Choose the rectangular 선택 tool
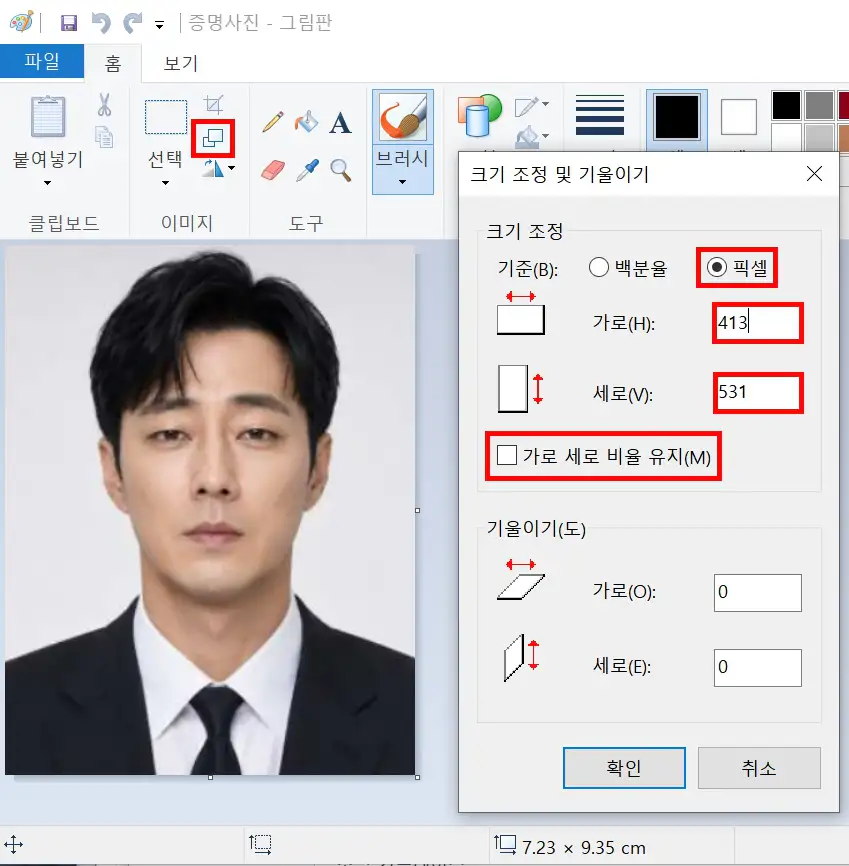This screenshot has height=866, width=849. 166,117
